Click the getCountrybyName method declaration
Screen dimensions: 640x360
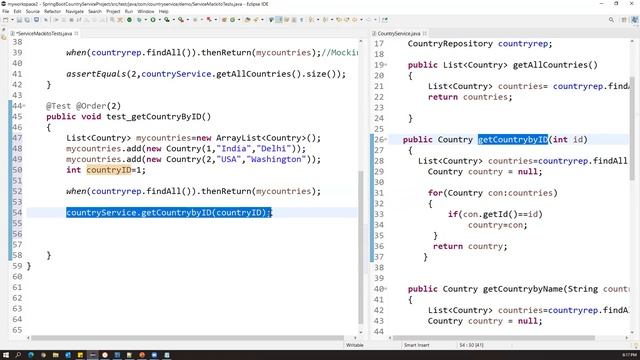pos(522,289)
